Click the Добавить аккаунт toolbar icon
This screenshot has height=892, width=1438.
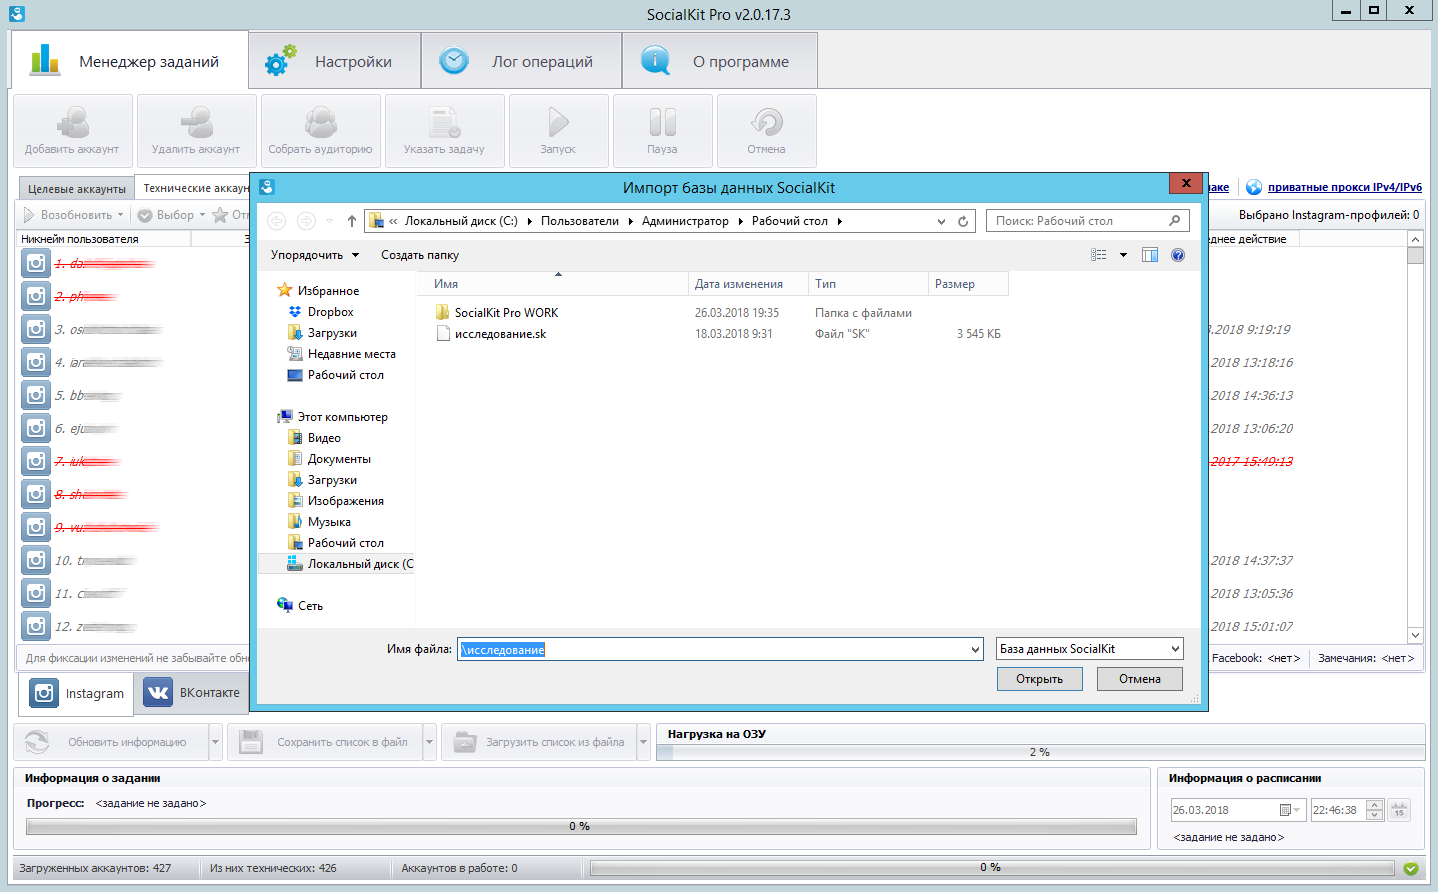tap(72, 130)
